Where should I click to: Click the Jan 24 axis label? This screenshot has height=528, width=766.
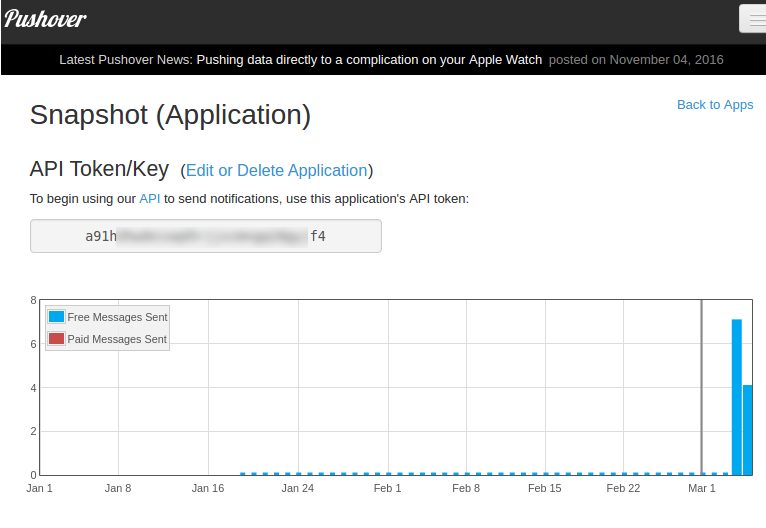(x=298, y=488)
